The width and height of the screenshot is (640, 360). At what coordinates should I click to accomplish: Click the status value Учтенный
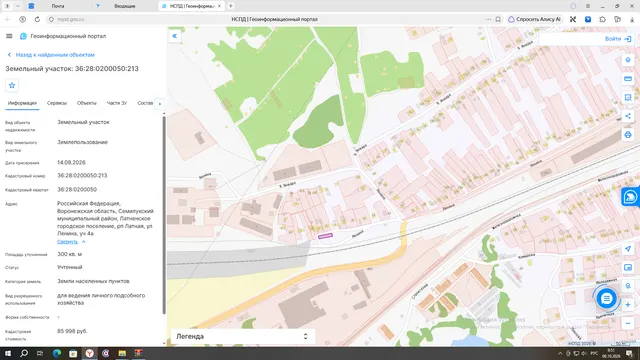coord(69,267)
